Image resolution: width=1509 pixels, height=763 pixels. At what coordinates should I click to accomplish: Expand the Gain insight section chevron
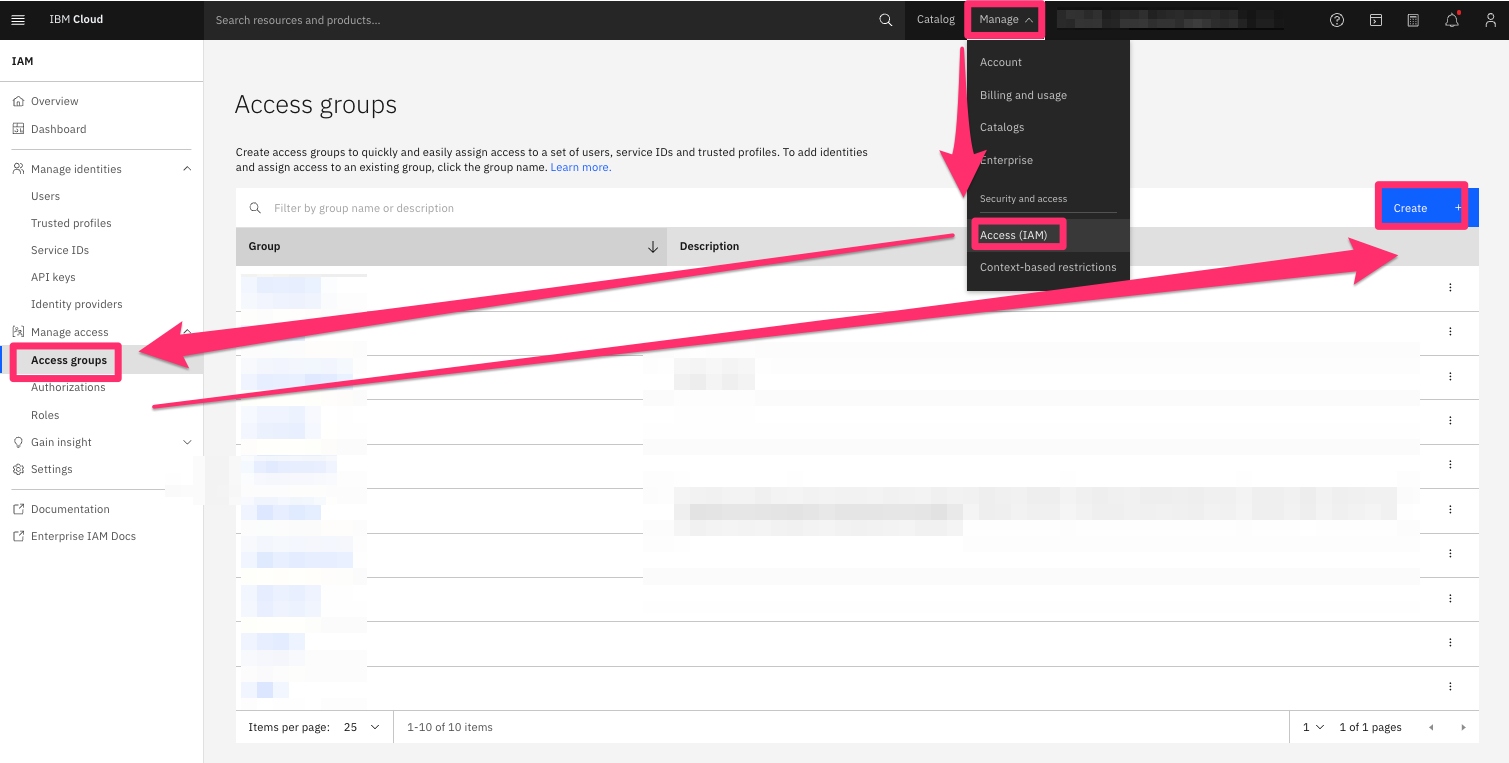click(x=187, y=442)
